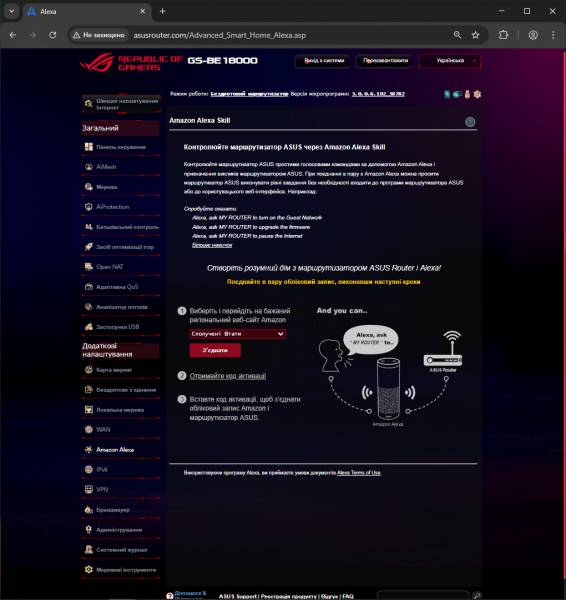
Task: Click the get activation code link
Action: (x=228, y=376)
